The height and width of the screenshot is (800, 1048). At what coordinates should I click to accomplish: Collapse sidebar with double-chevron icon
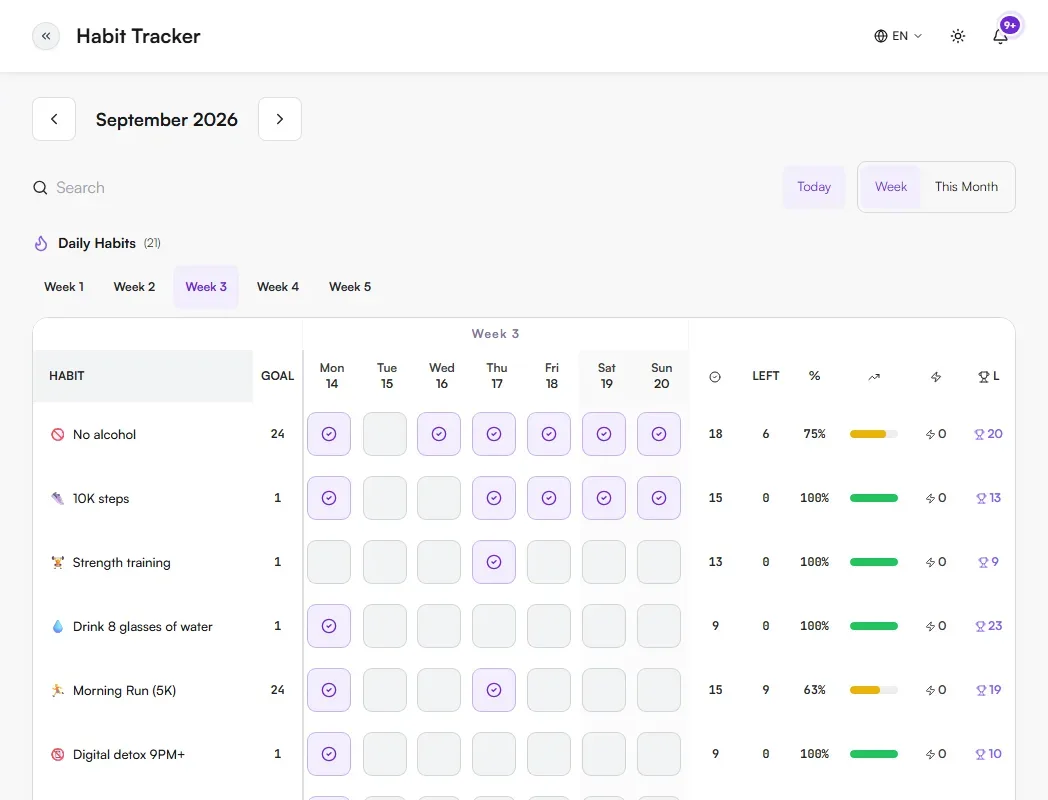pos(46,36)
